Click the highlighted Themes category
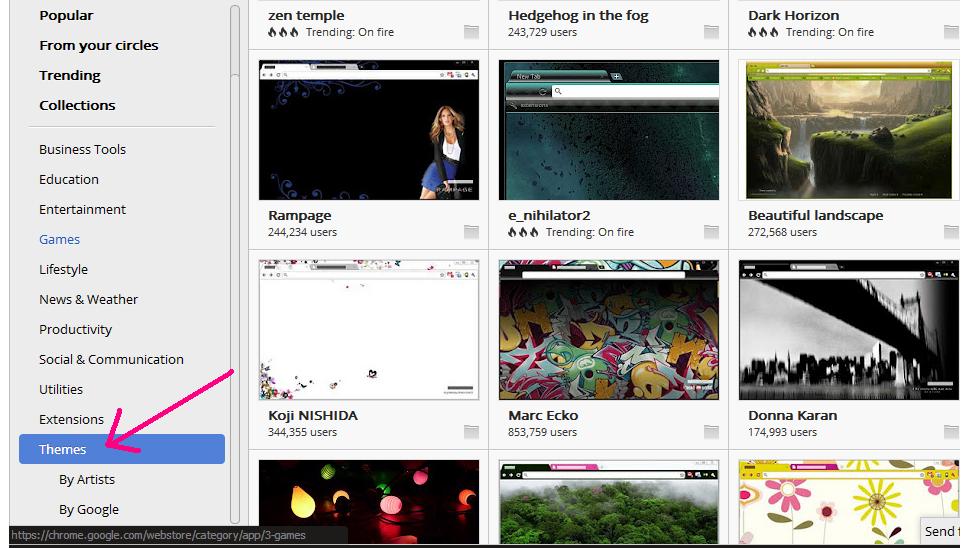The width and height of the screenshot is (962, 548). point(122,449)
